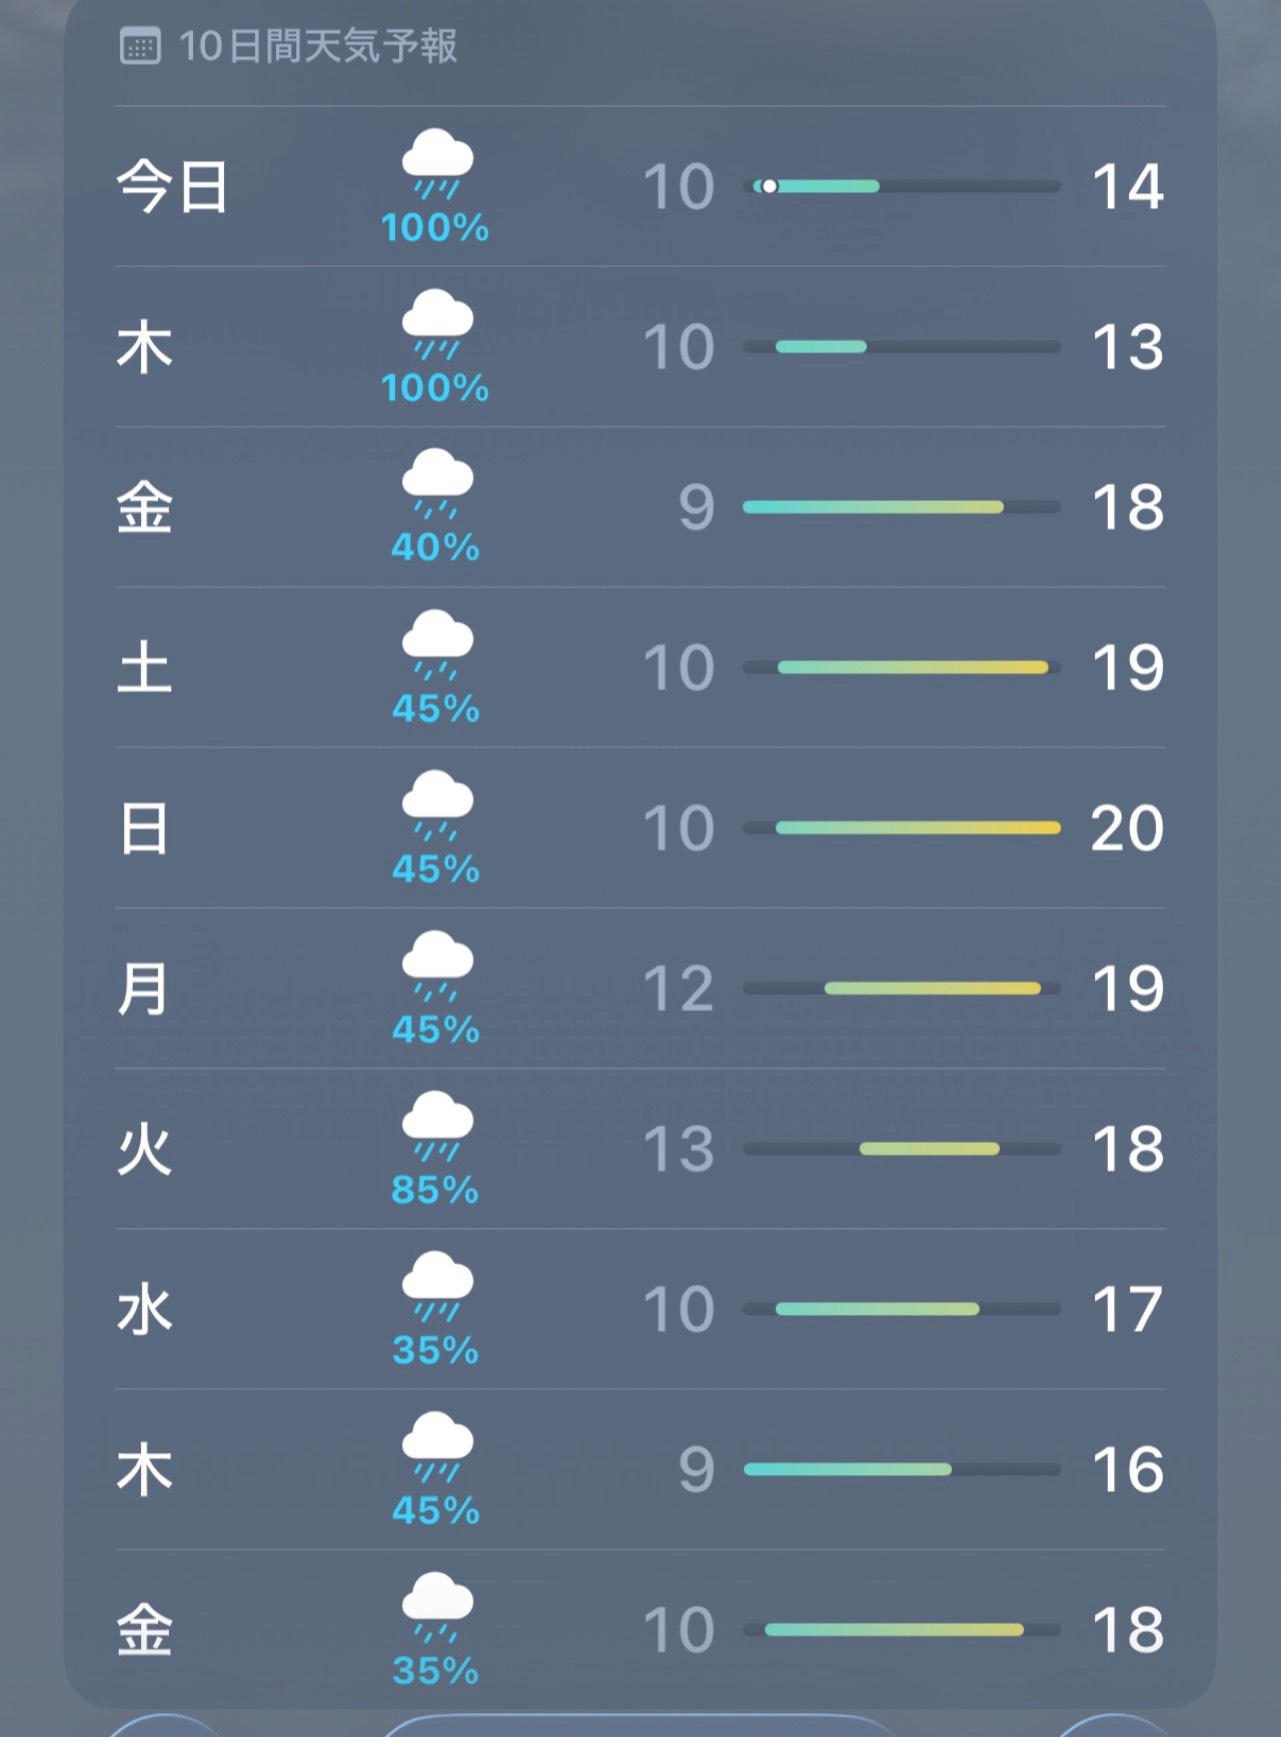Screen dimensions: 1281x1737
Task: Tap the first 木 rain icon showing 100%
Action: (437, 323)
